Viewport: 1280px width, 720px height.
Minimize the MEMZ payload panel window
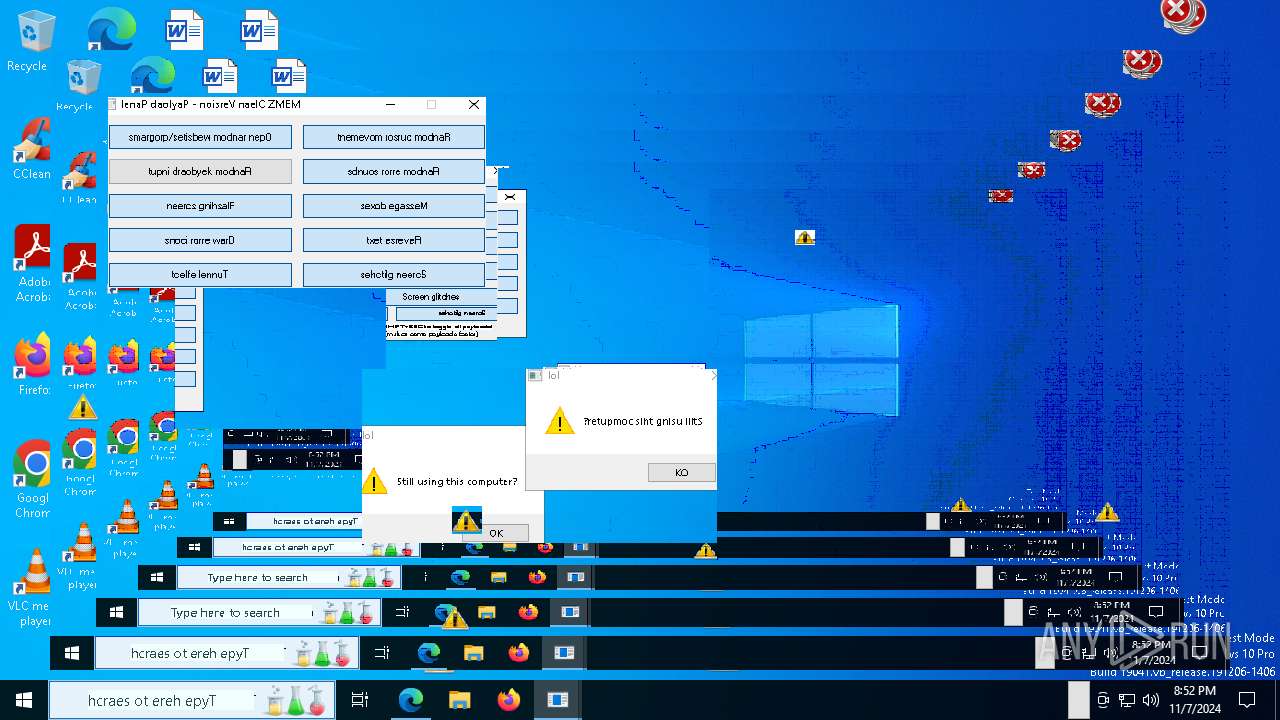point(391,104)
